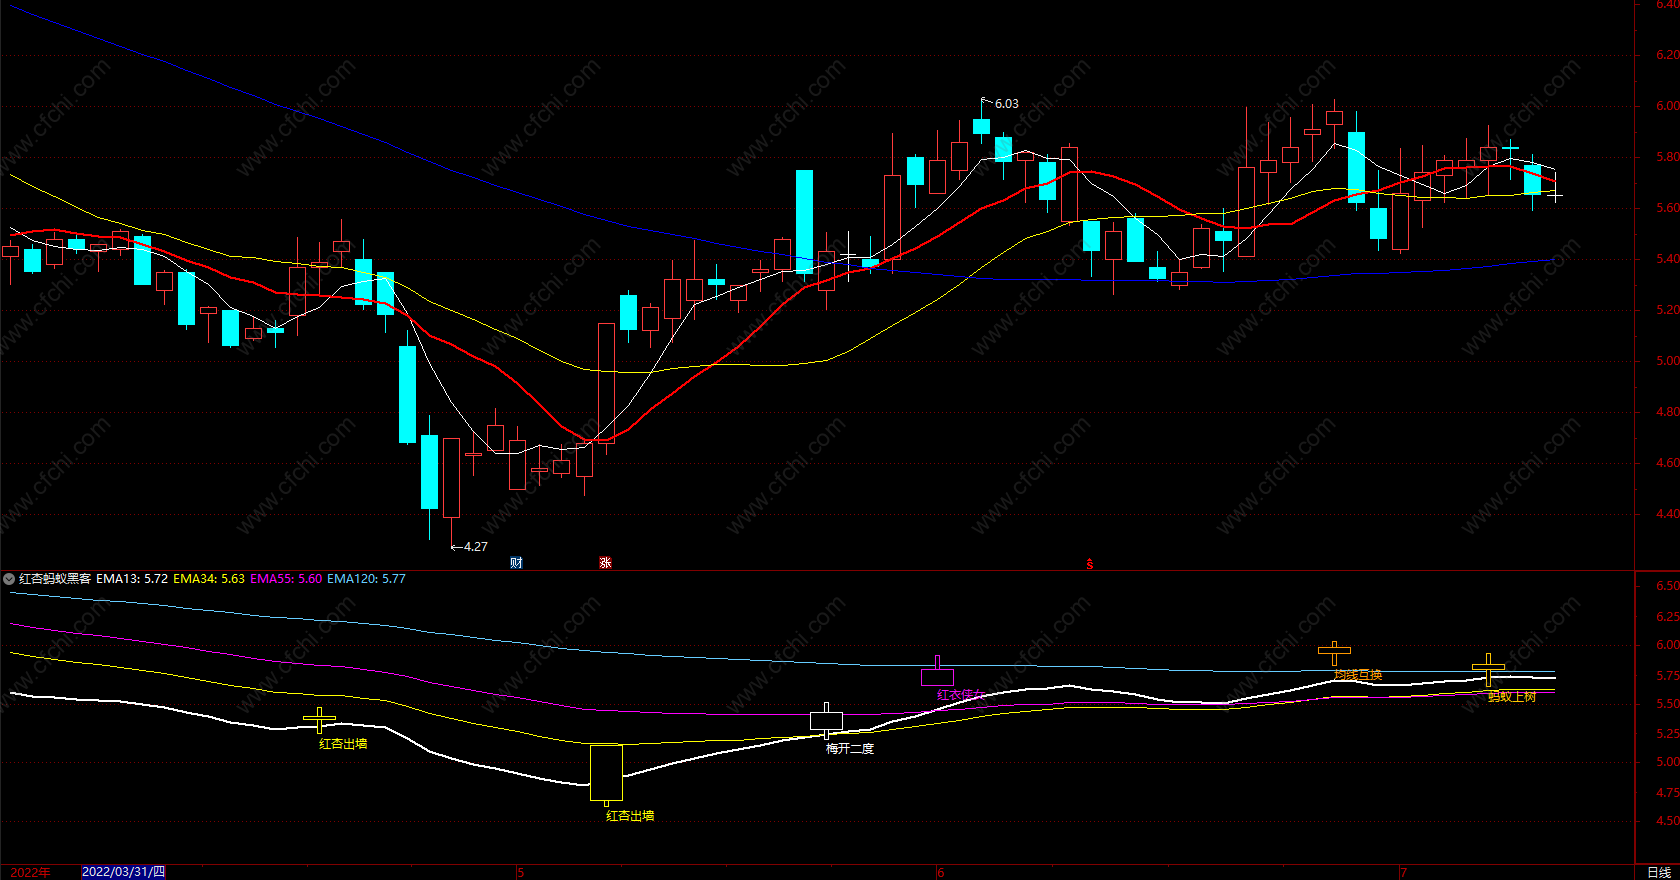The height and width of the screenshot is (880, 1680).
Task: Click the month 6 marker on time axis
Action: pos(940,872)
